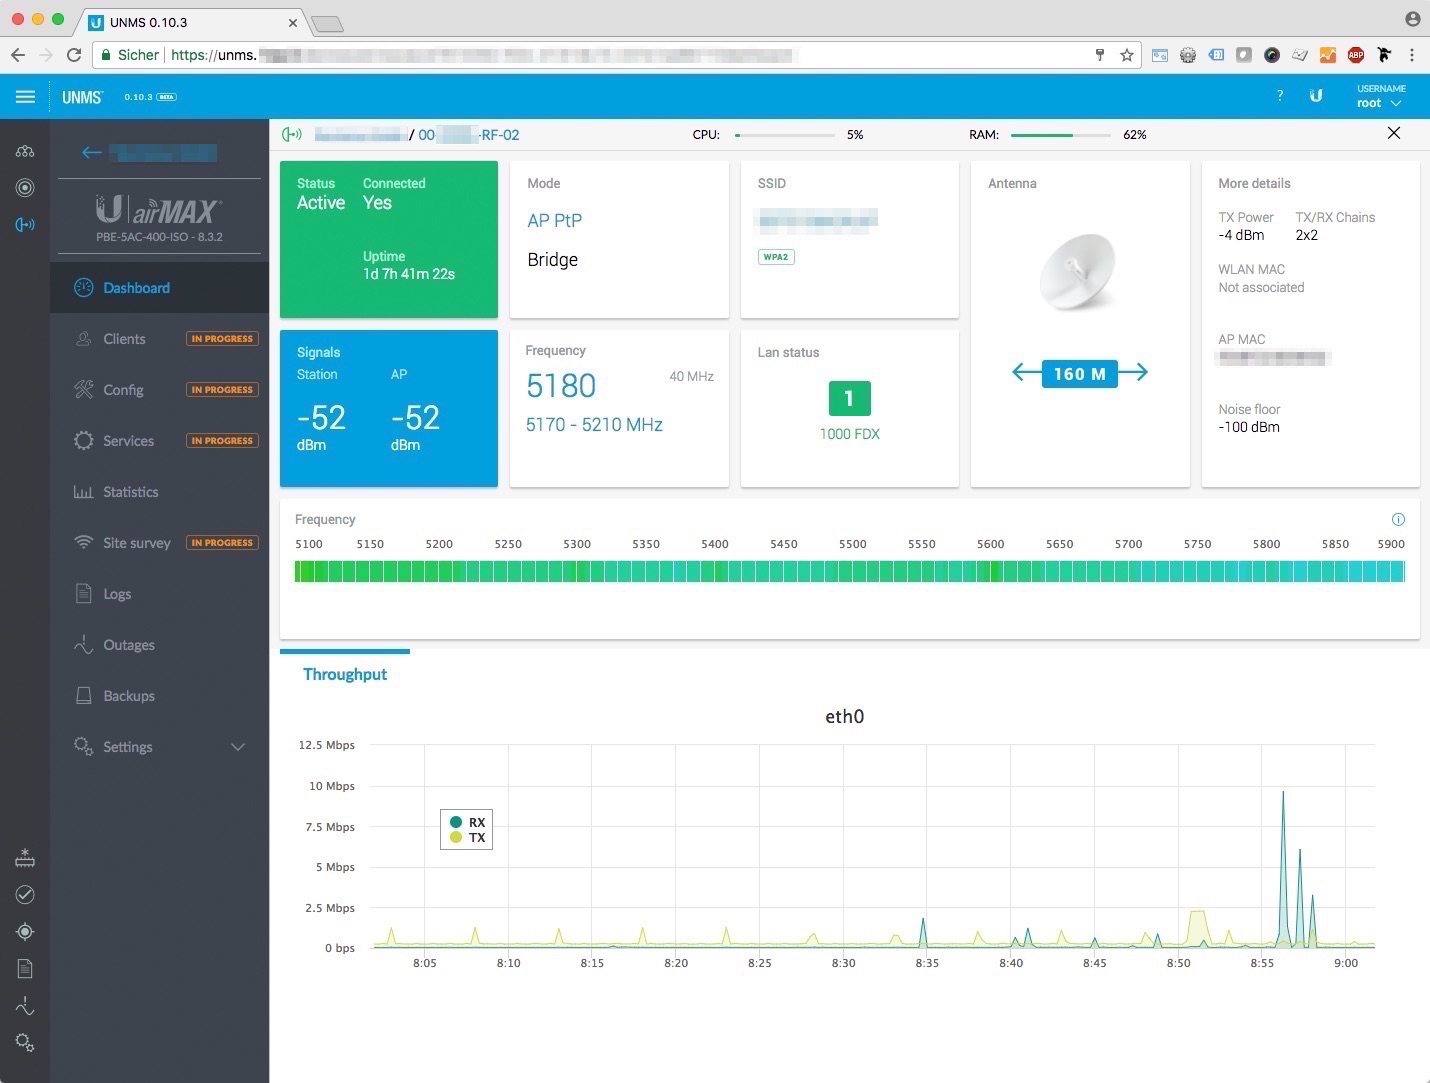
Task: Click the back arrow in the device sidebar
Action: tap(92, 152)
